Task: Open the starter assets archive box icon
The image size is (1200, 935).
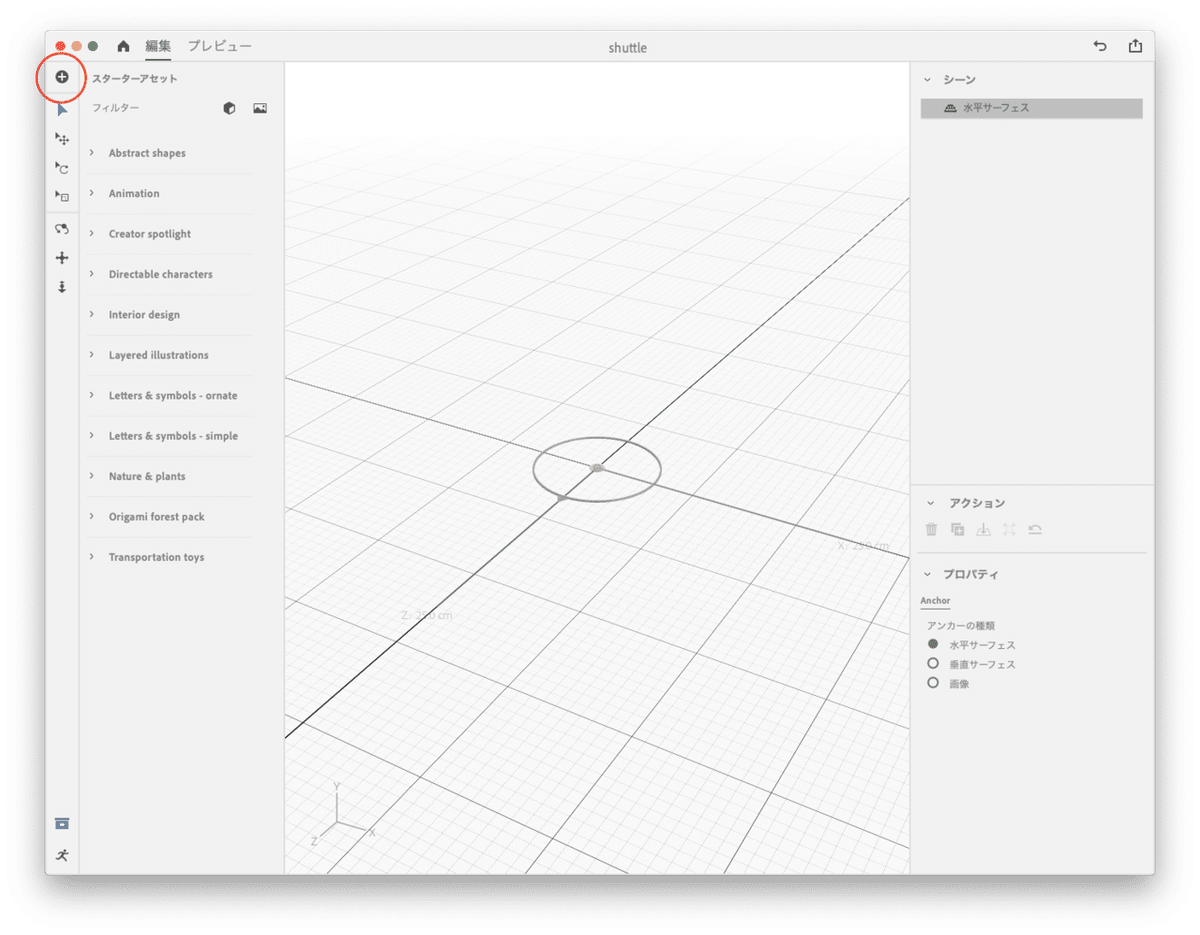Action: coord(62,823)
